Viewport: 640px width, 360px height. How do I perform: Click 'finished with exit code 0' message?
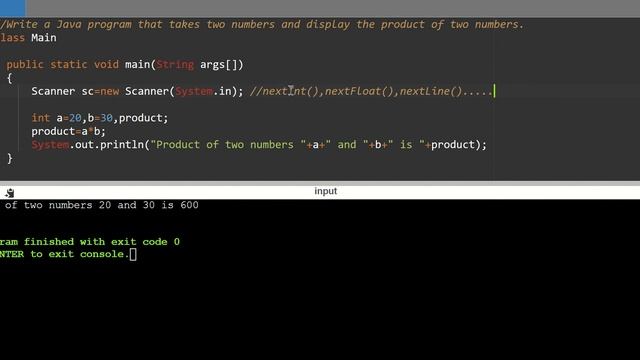tap(102, 242)
